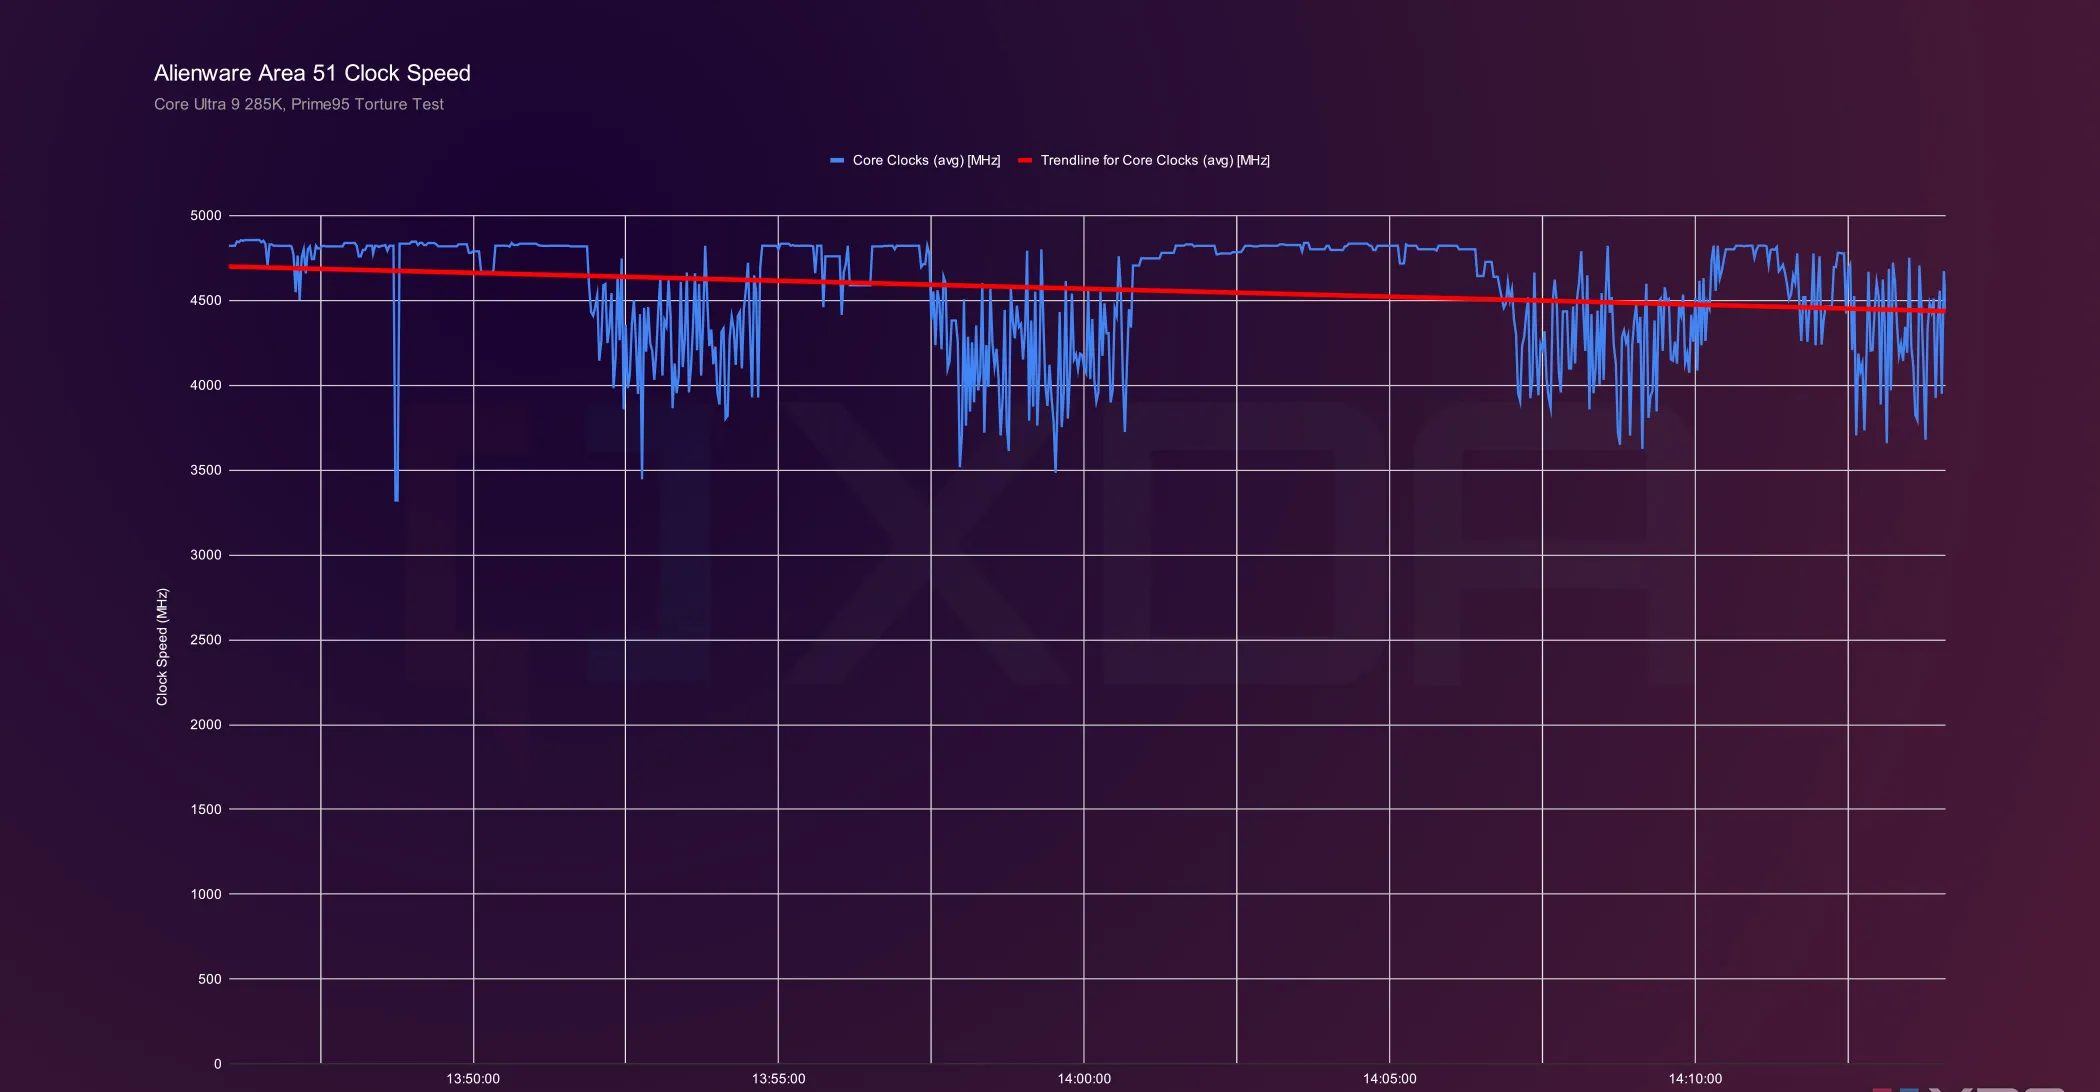Click the red Trendline legend marker
The width and height of the screenshot is (2100, 1092).
(1024, 160)
